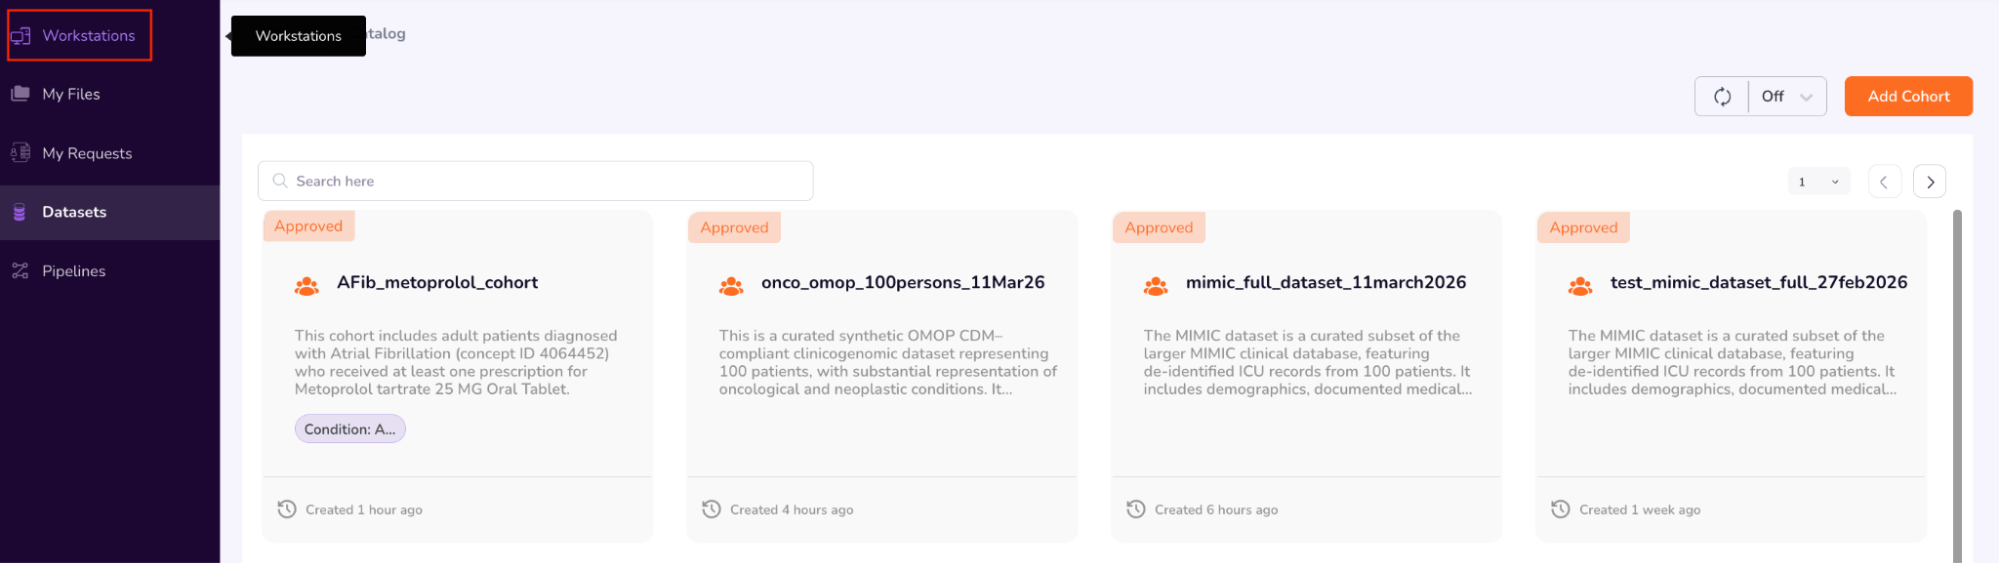Screen dimensions: 1999x564
Task: Click the refresh icon near Off dropdown
Action: (1722, 97)
